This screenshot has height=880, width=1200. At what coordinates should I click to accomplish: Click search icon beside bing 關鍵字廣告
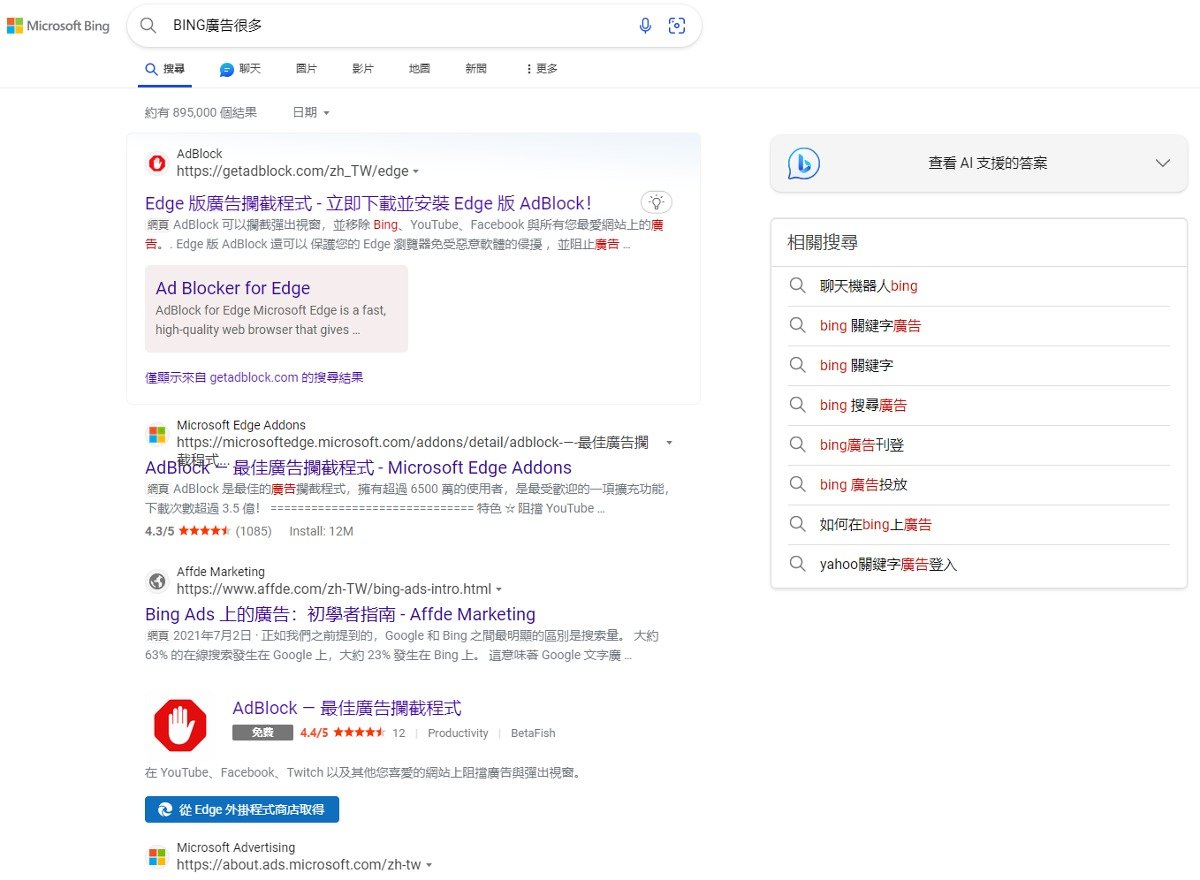pyautogui.click(x=797, y=326)
